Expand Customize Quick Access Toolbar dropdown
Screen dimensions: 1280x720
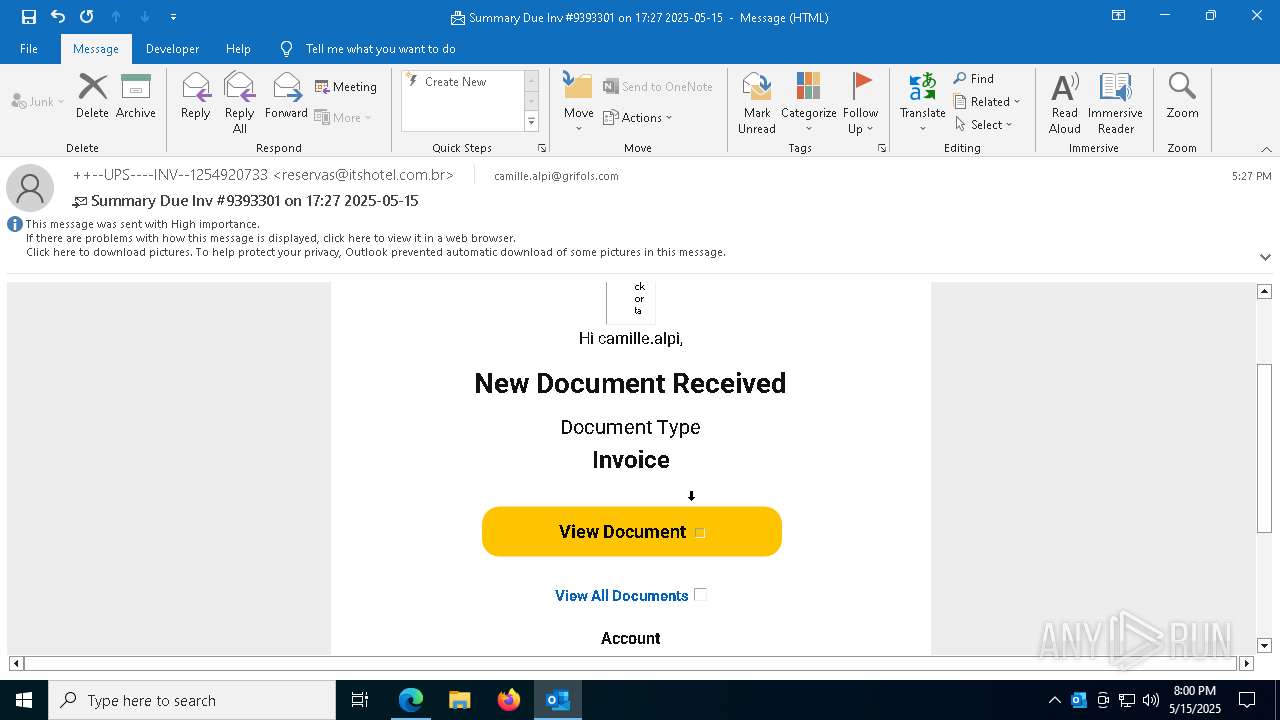tap(174, 16)
